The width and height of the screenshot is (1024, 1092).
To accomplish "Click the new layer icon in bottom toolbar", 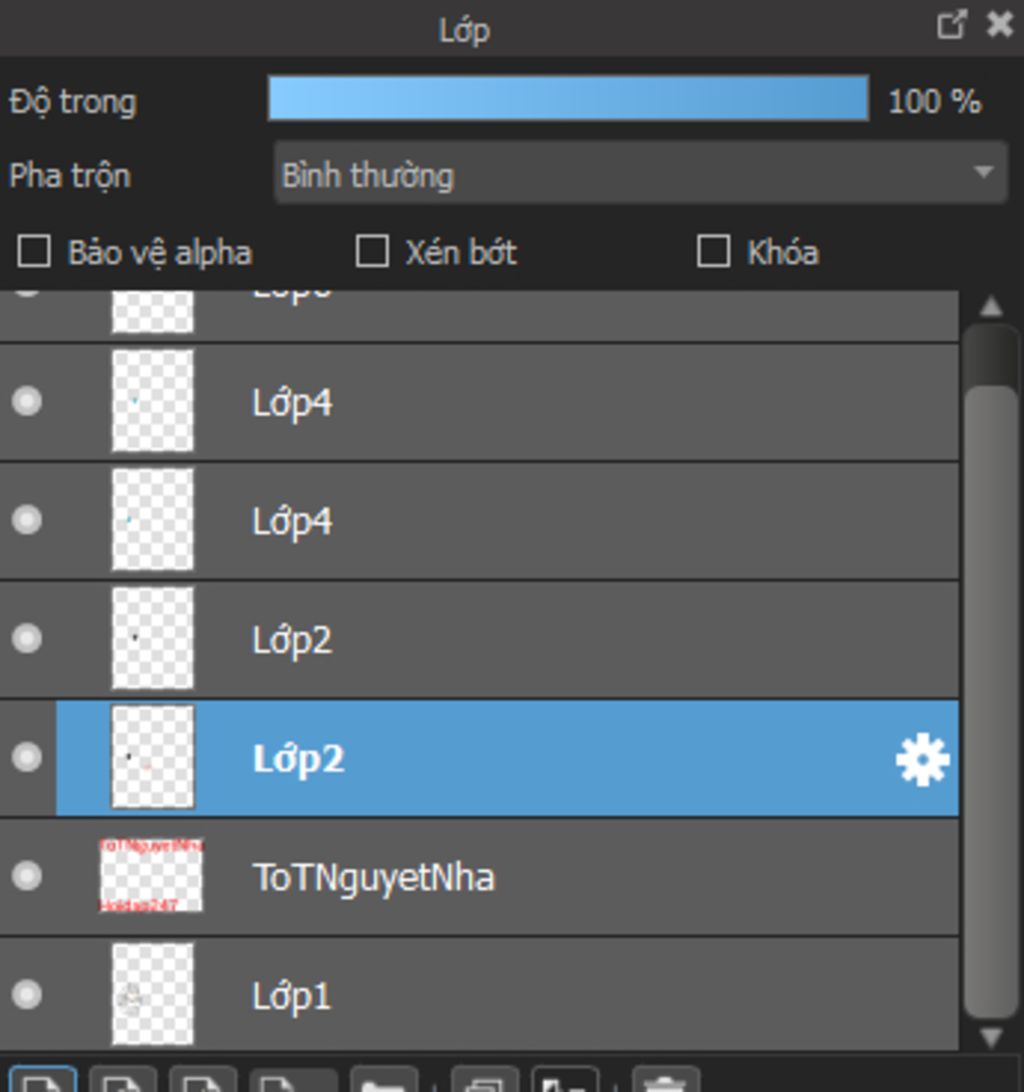I will coord(42,1078).
